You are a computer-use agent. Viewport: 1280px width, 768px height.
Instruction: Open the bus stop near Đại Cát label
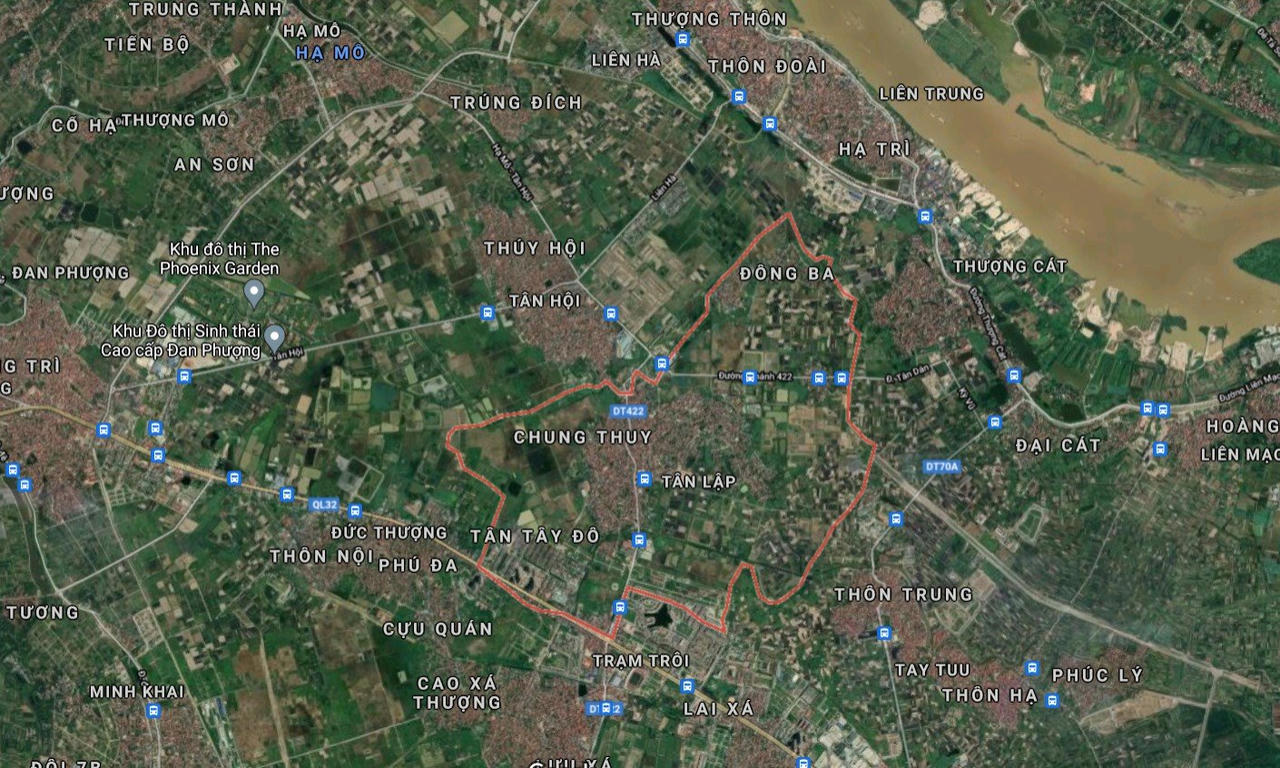pos(994,422)
